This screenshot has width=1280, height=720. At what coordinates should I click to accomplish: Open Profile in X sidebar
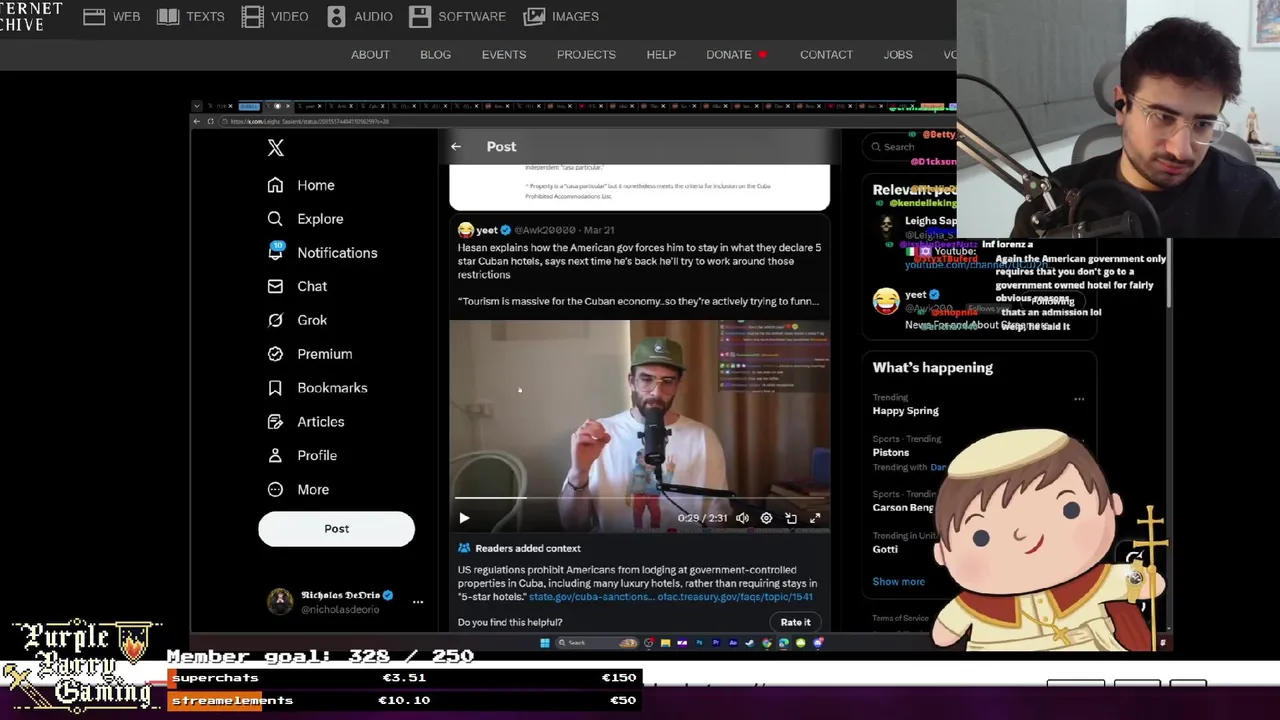(x=302, y=455)
